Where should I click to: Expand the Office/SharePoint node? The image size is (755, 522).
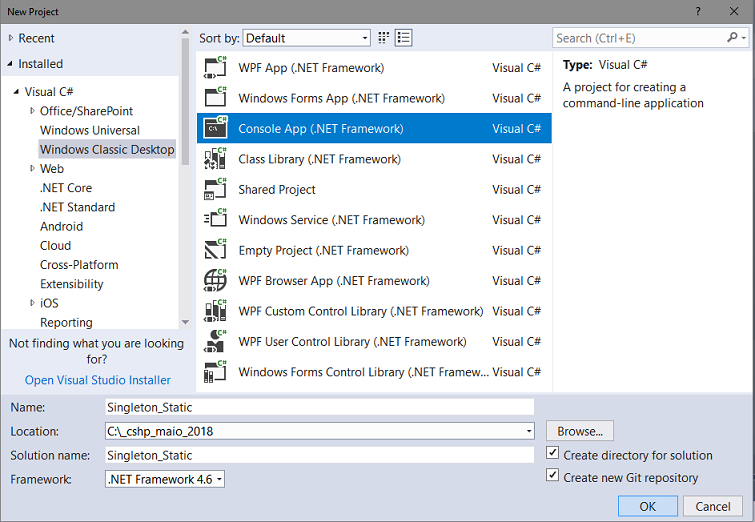[x=32, y=111]
